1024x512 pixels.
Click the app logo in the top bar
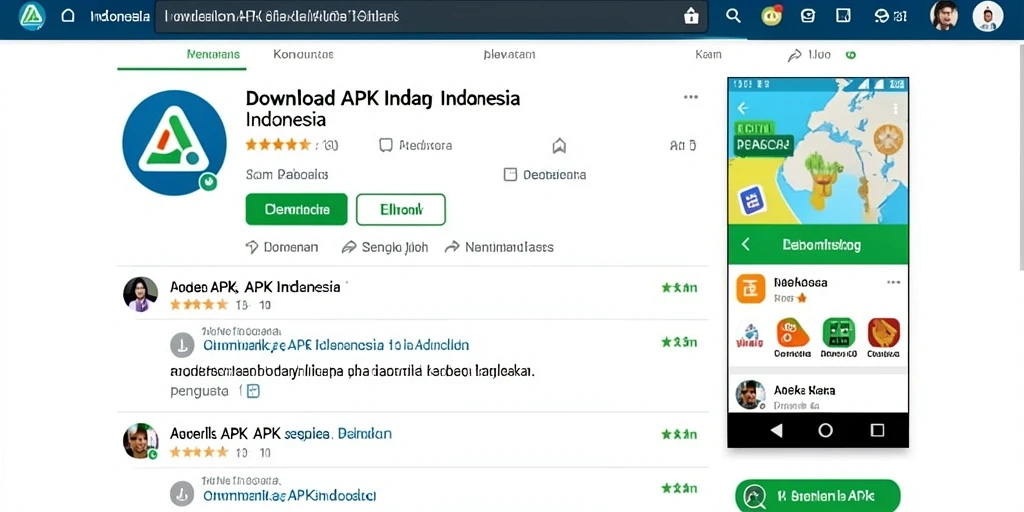coord(32,16)
